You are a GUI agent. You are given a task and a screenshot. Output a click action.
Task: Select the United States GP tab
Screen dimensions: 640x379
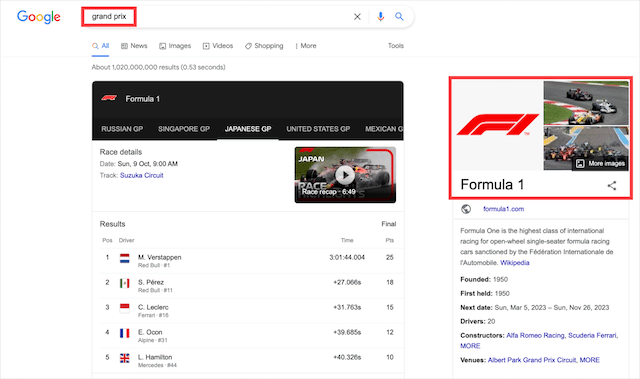coord(318,129)
